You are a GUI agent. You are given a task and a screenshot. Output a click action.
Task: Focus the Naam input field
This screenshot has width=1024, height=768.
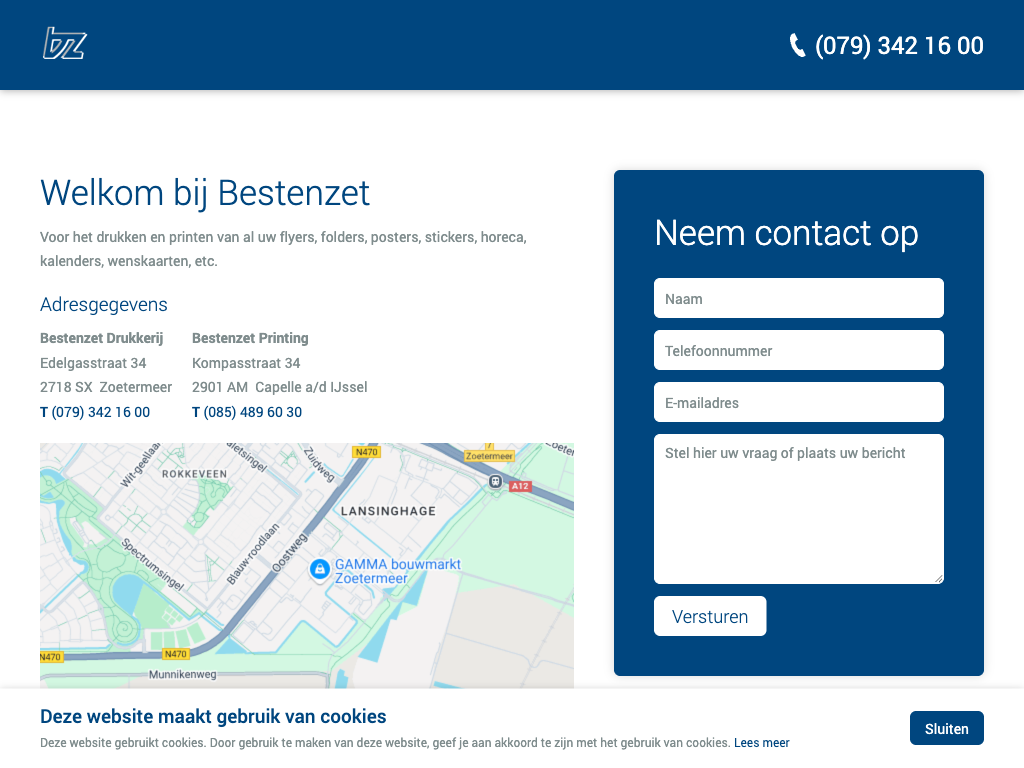pos(798,298)
